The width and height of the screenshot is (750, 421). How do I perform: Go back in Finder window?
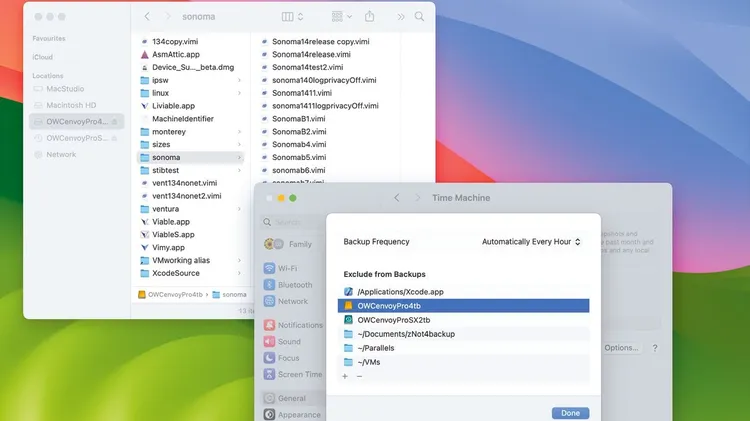[147, 16]
